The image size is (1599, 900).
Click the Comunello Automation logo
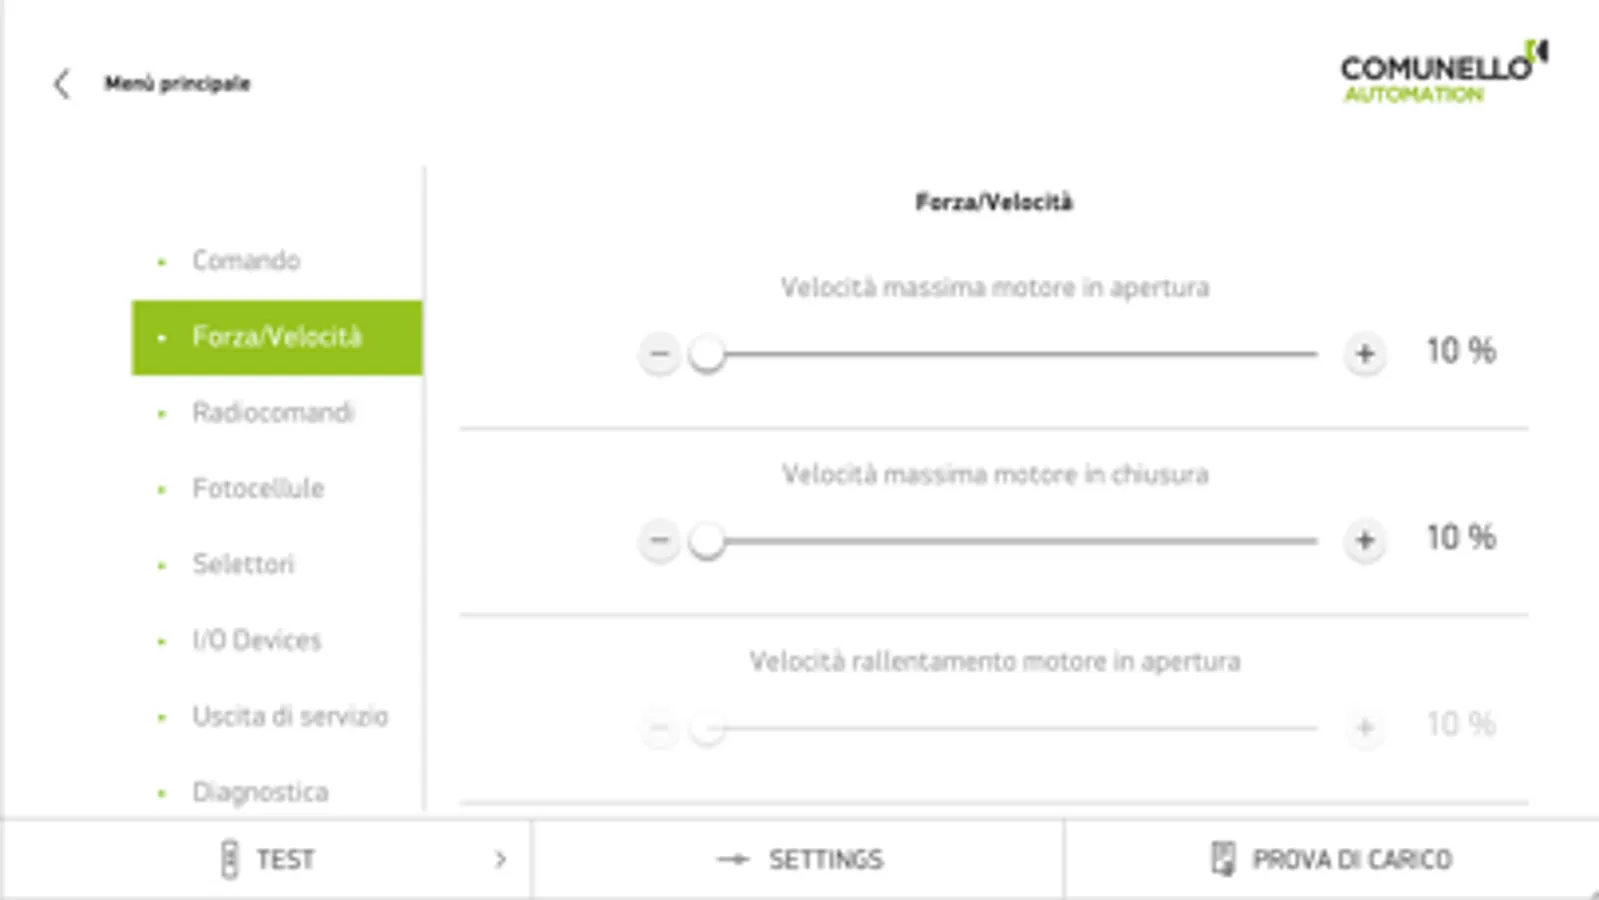(x=1443, y=73)
